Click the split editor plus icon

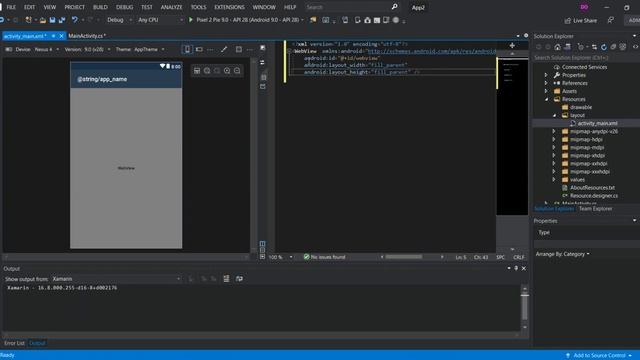tap(512, 45)
